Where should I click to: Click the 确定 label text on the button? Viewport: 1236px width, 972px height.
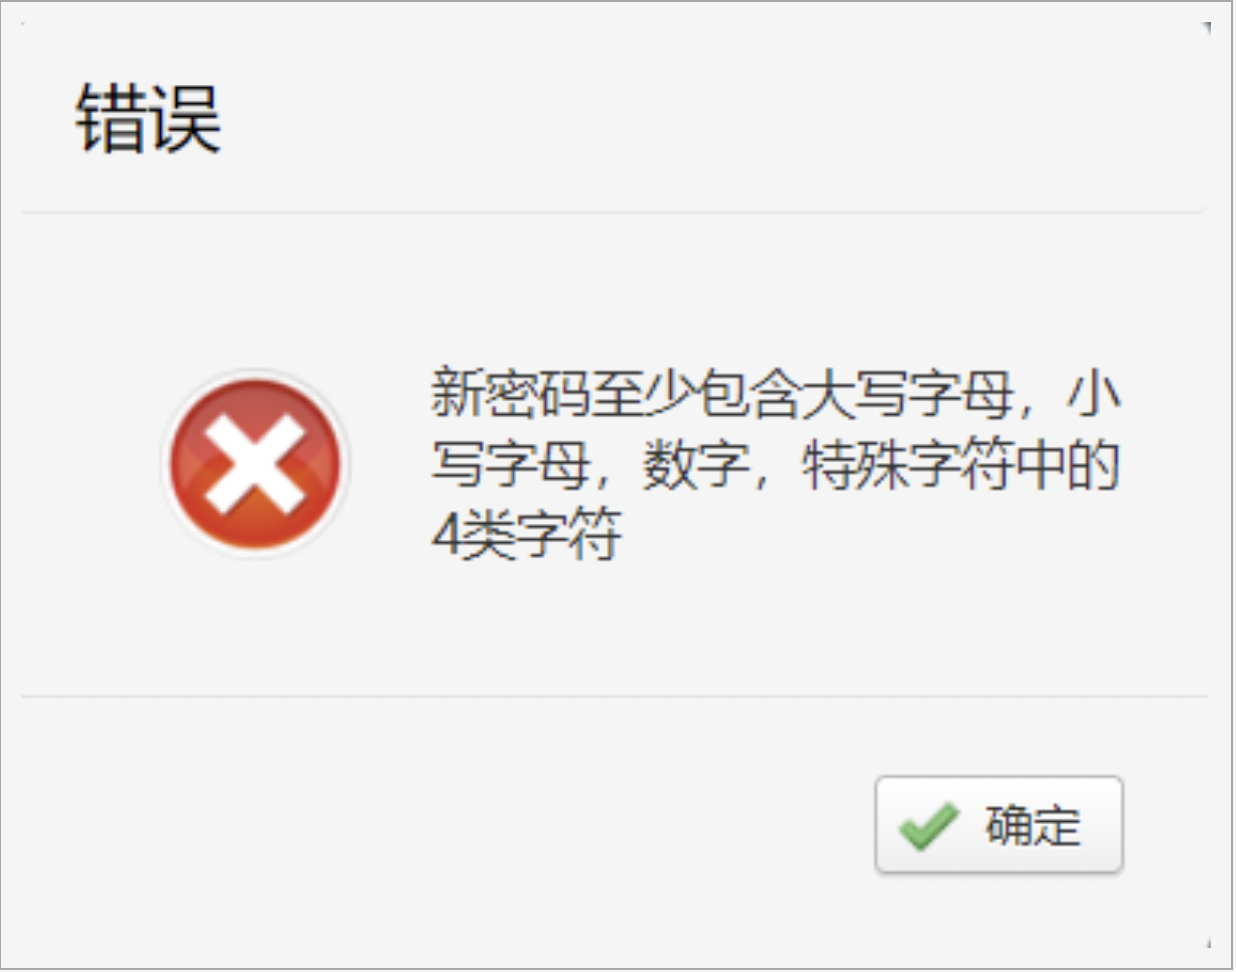pyautogui.click(x=1033, y=826)
